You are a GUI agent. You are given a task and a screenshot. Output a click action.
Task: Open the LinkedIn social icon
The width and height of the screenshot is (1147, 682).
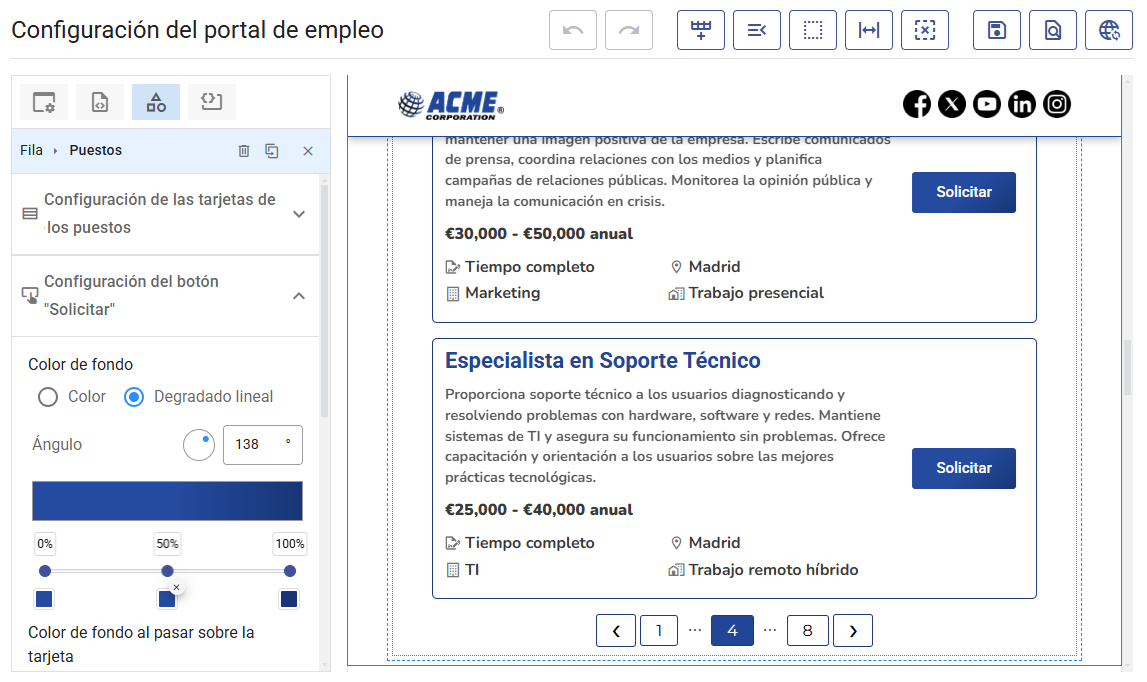pyautogui.click(x=1021, y=104)
